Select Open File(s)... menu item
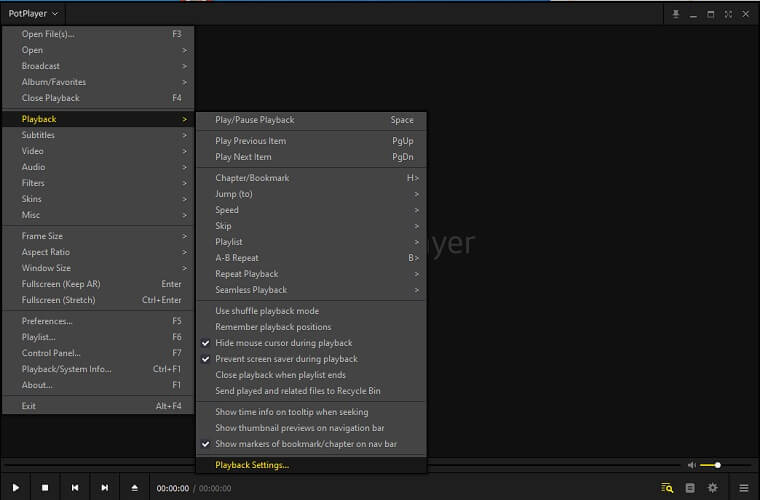 [x=98, y=34]
